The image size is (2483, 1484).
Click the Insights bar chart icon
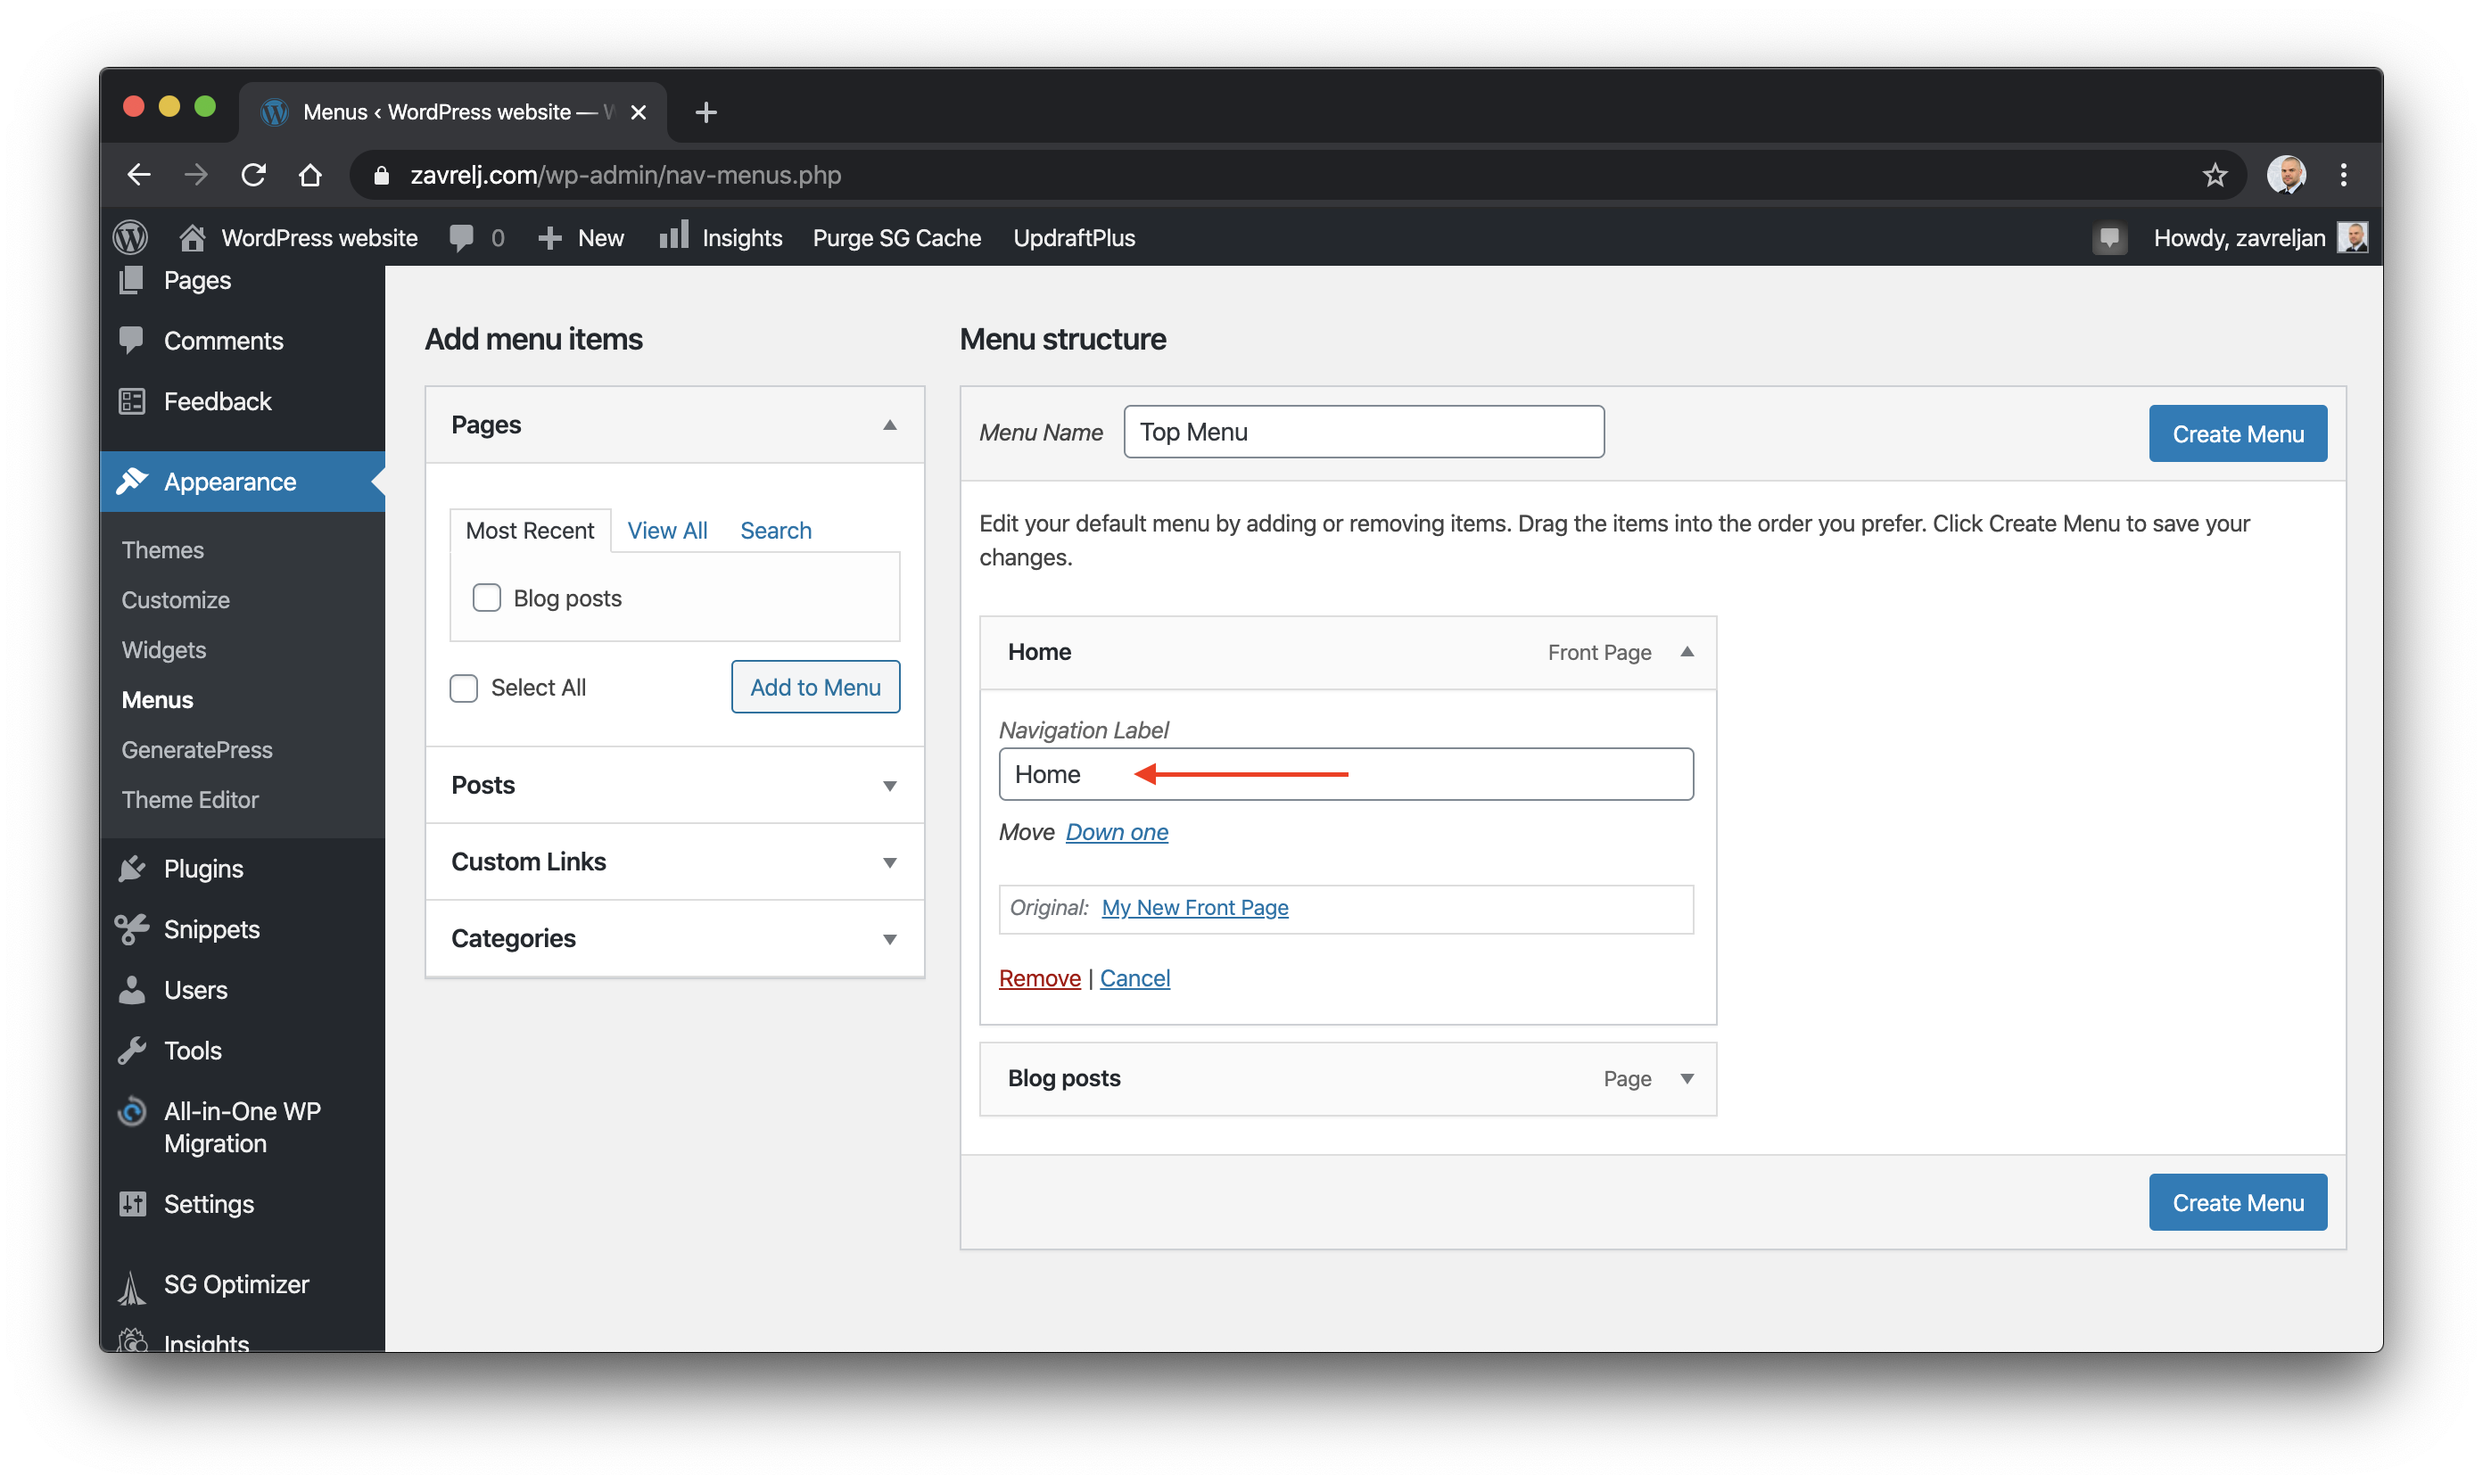click(674, 236)
